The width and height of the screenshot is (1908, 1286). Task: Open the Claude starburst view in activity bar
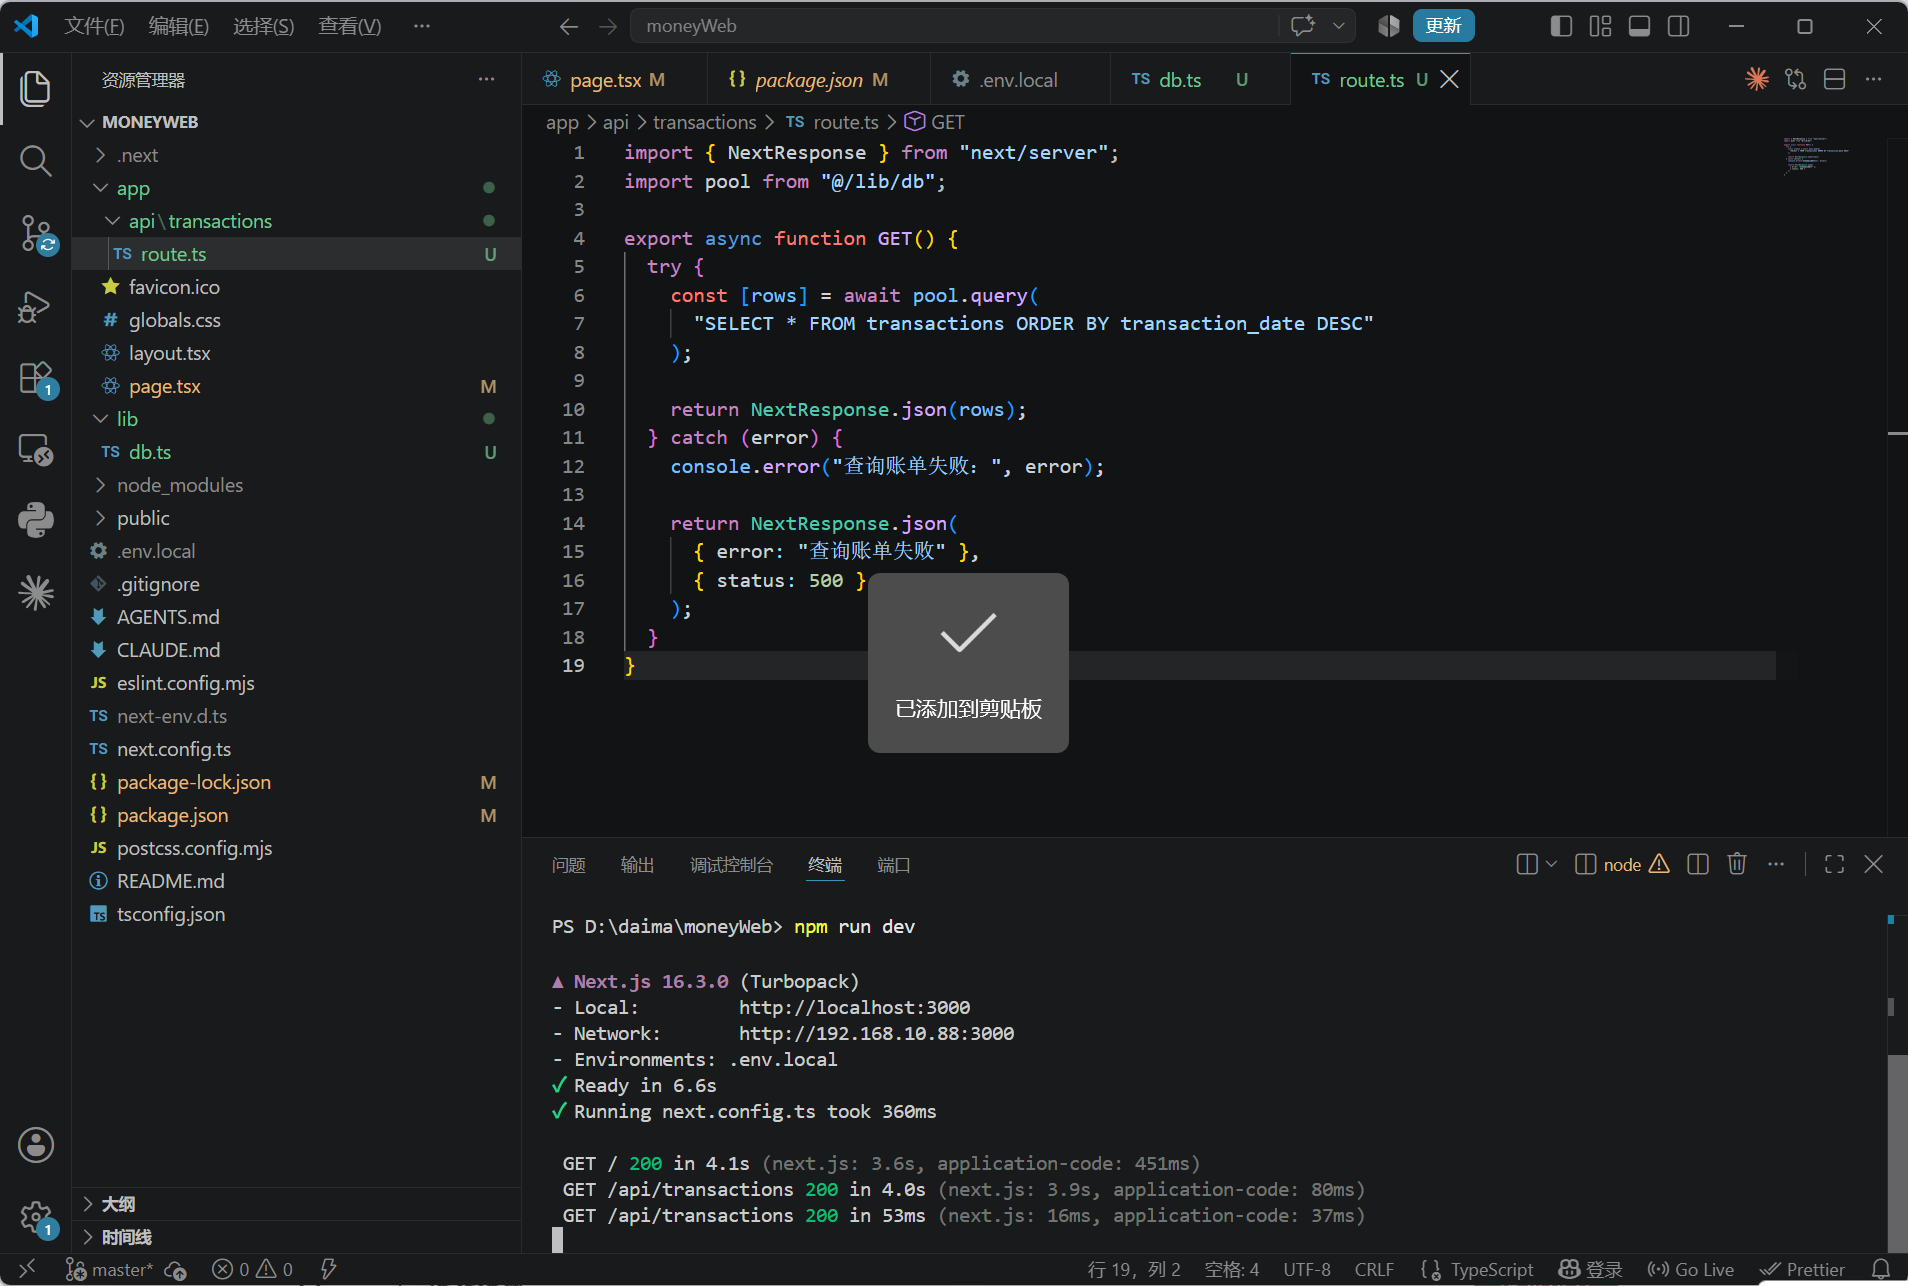tap(36, 593)
